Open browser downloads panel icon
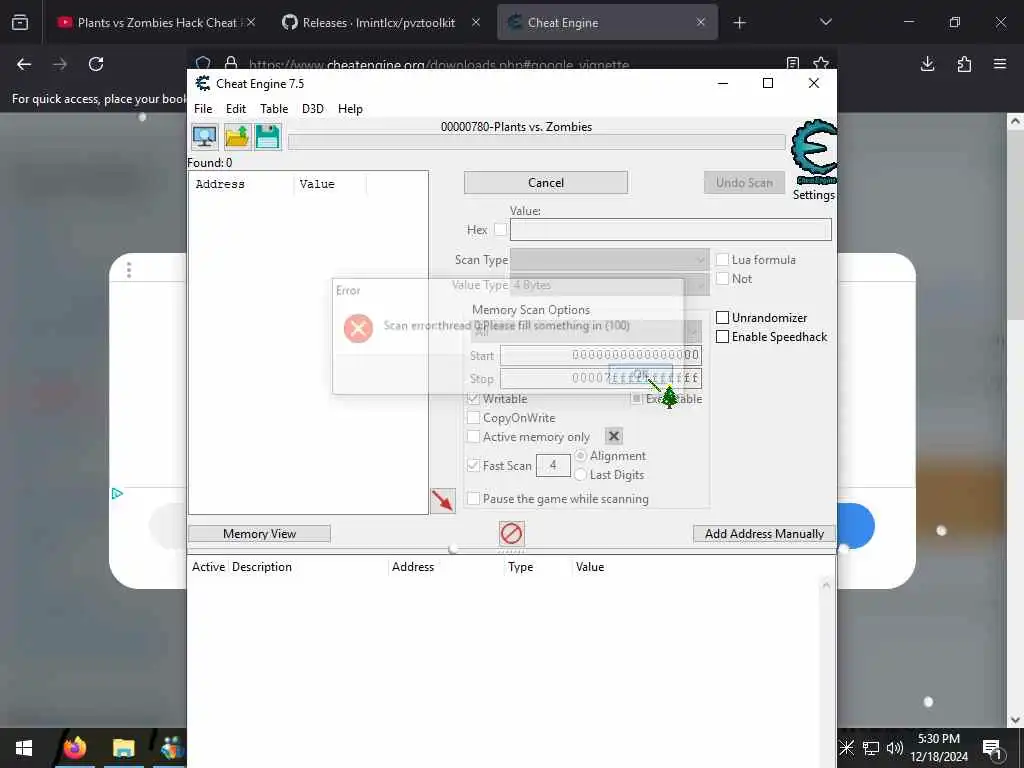The image size is (1024, 768). click(927, 64)
